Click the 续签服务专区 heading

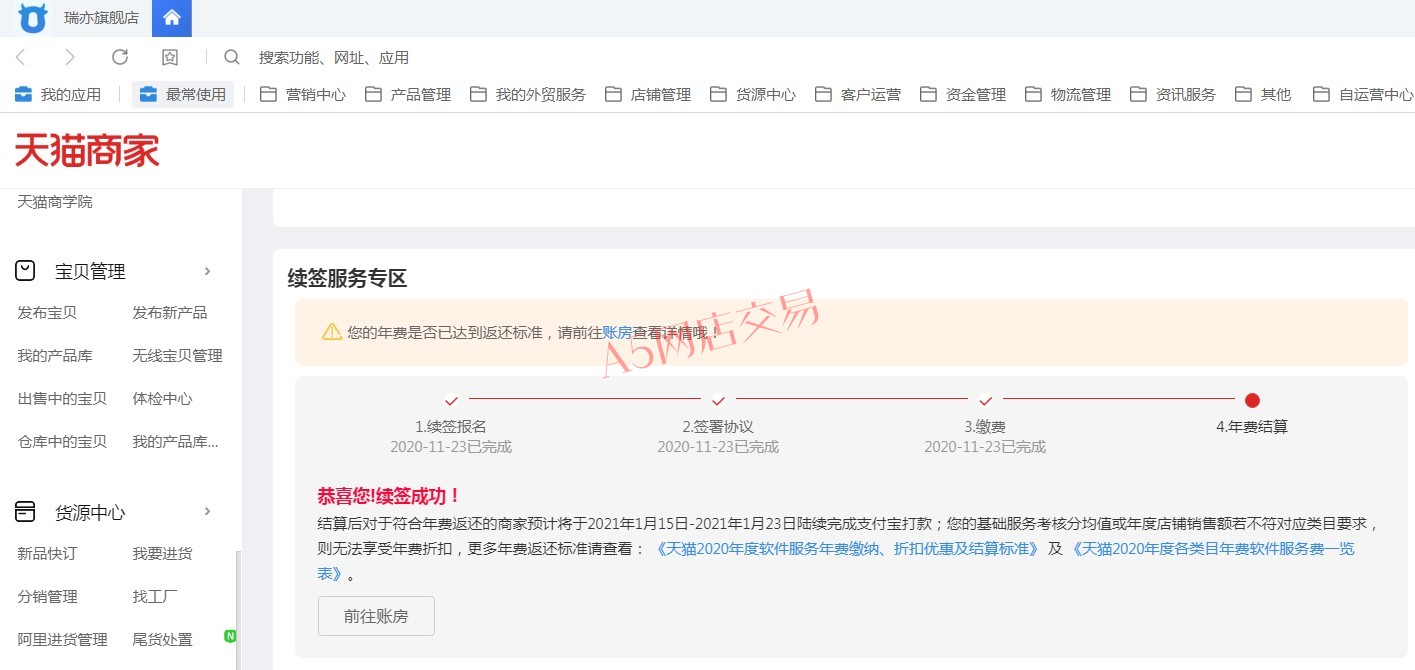[347, 278]
